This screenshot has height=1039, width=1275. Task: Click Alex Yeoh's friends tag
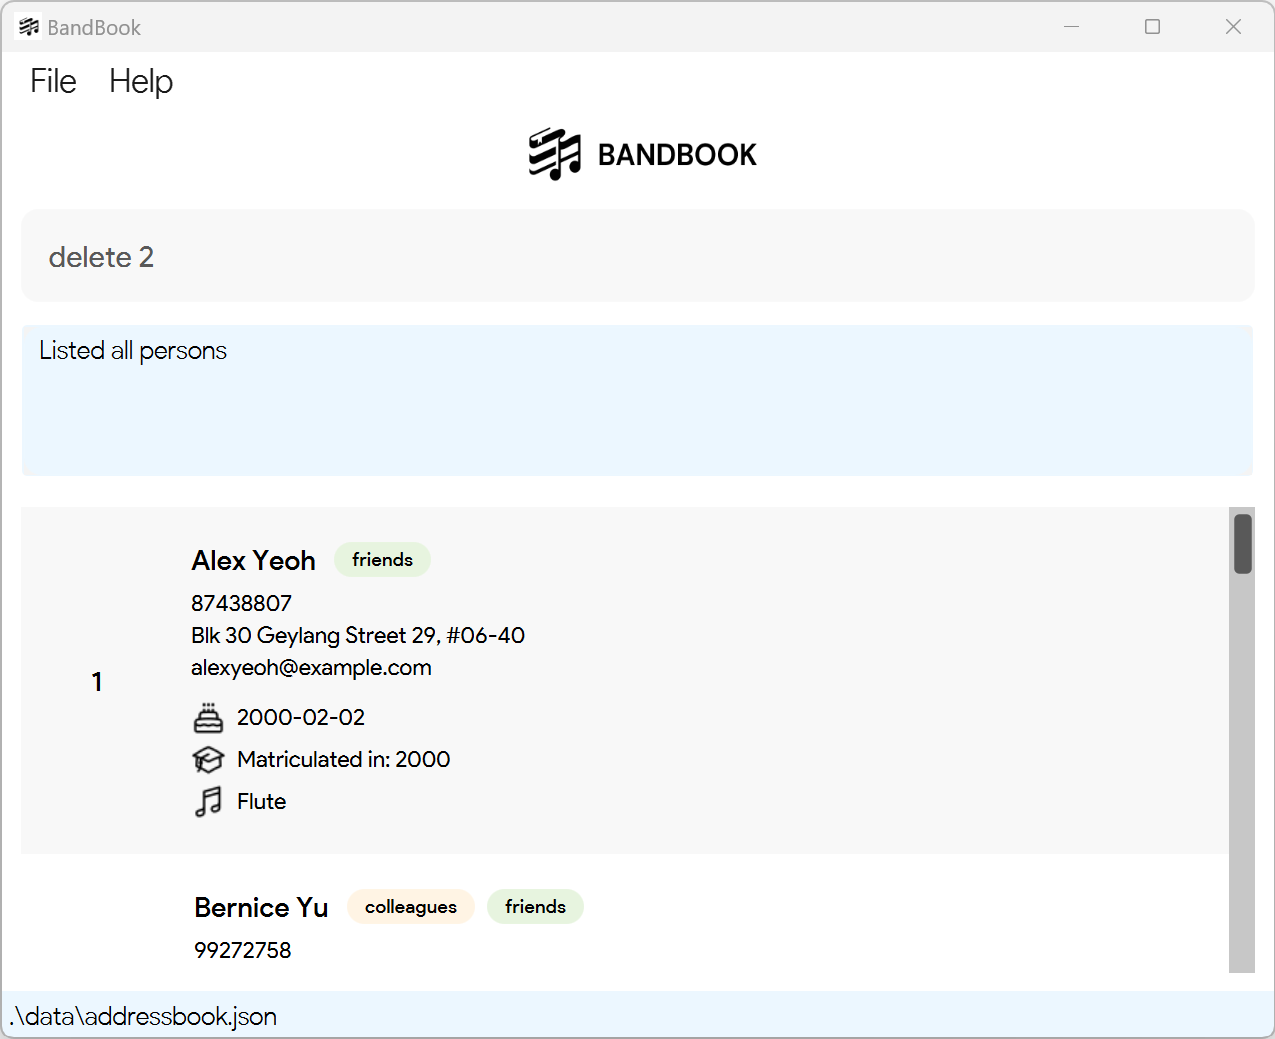(382, 560)
